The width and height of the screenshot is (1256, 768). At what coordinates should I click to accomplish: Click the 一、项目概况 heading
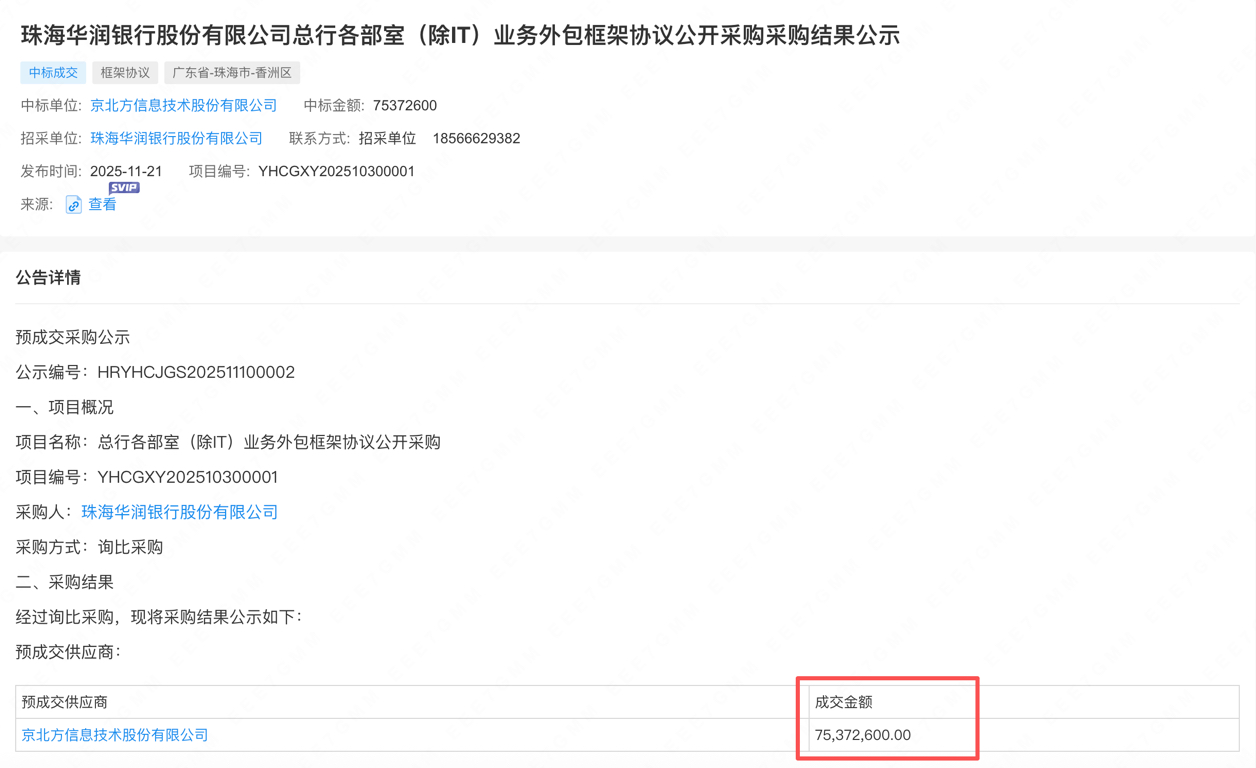(x=65, y=407)
